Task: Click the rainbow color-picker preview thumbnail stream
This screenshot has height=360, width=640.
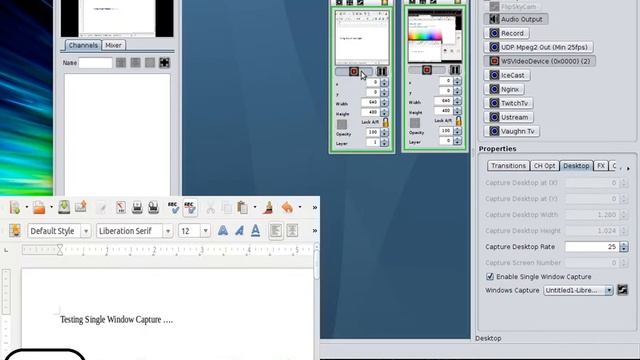Action: 435,37
